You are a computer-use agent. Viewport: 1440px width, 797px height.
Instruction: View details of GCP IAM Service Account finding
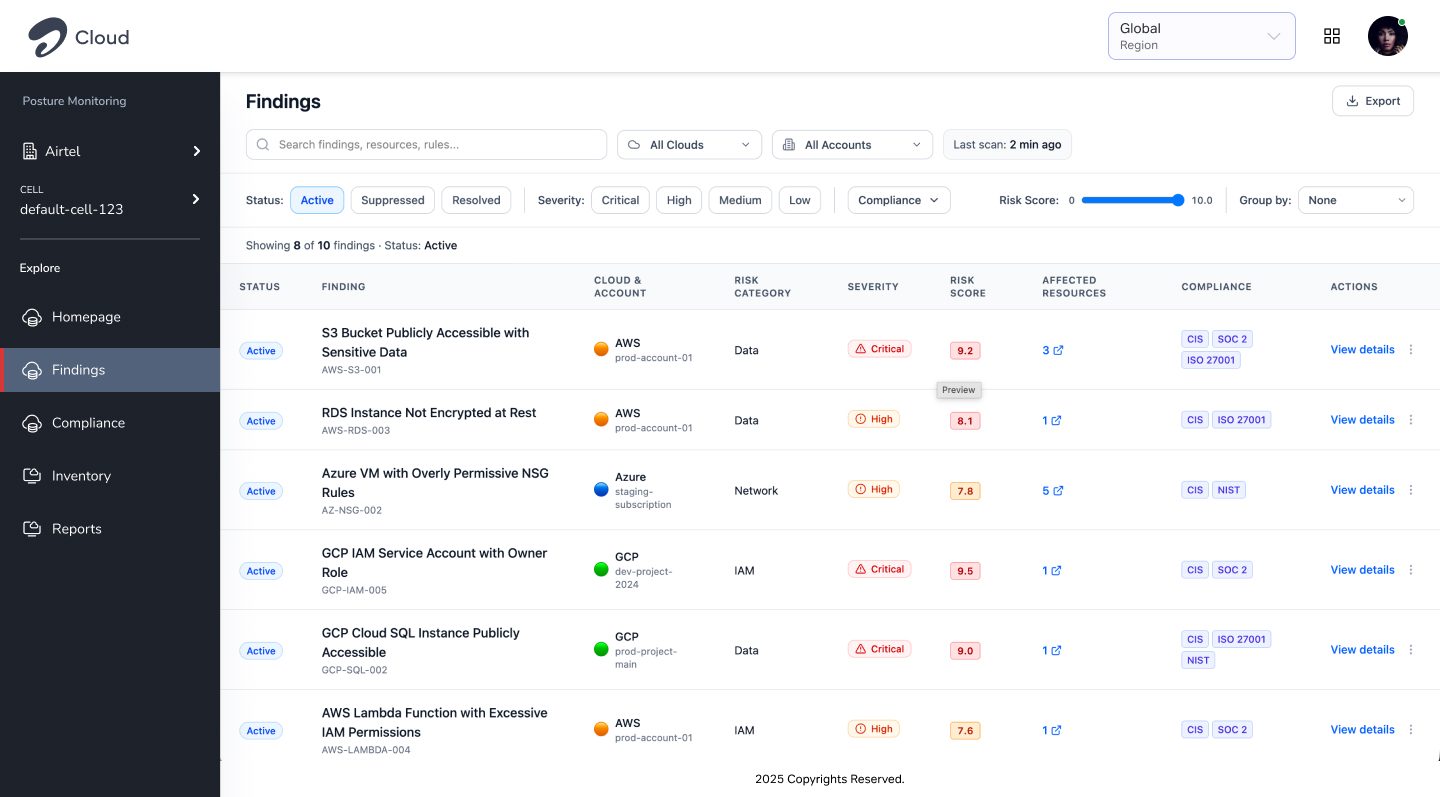pos(1362,570)
